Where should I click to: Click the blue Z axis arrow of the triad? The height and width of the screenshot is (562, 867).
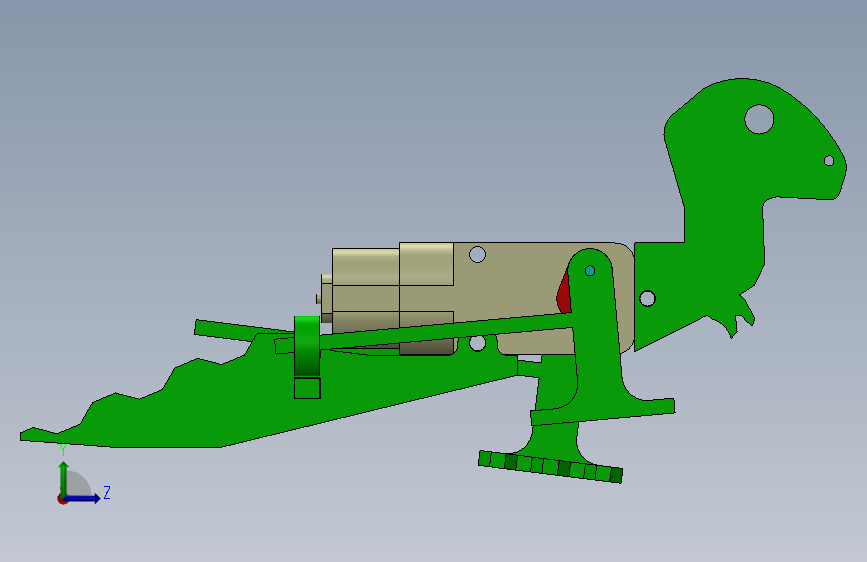point(83,498)
